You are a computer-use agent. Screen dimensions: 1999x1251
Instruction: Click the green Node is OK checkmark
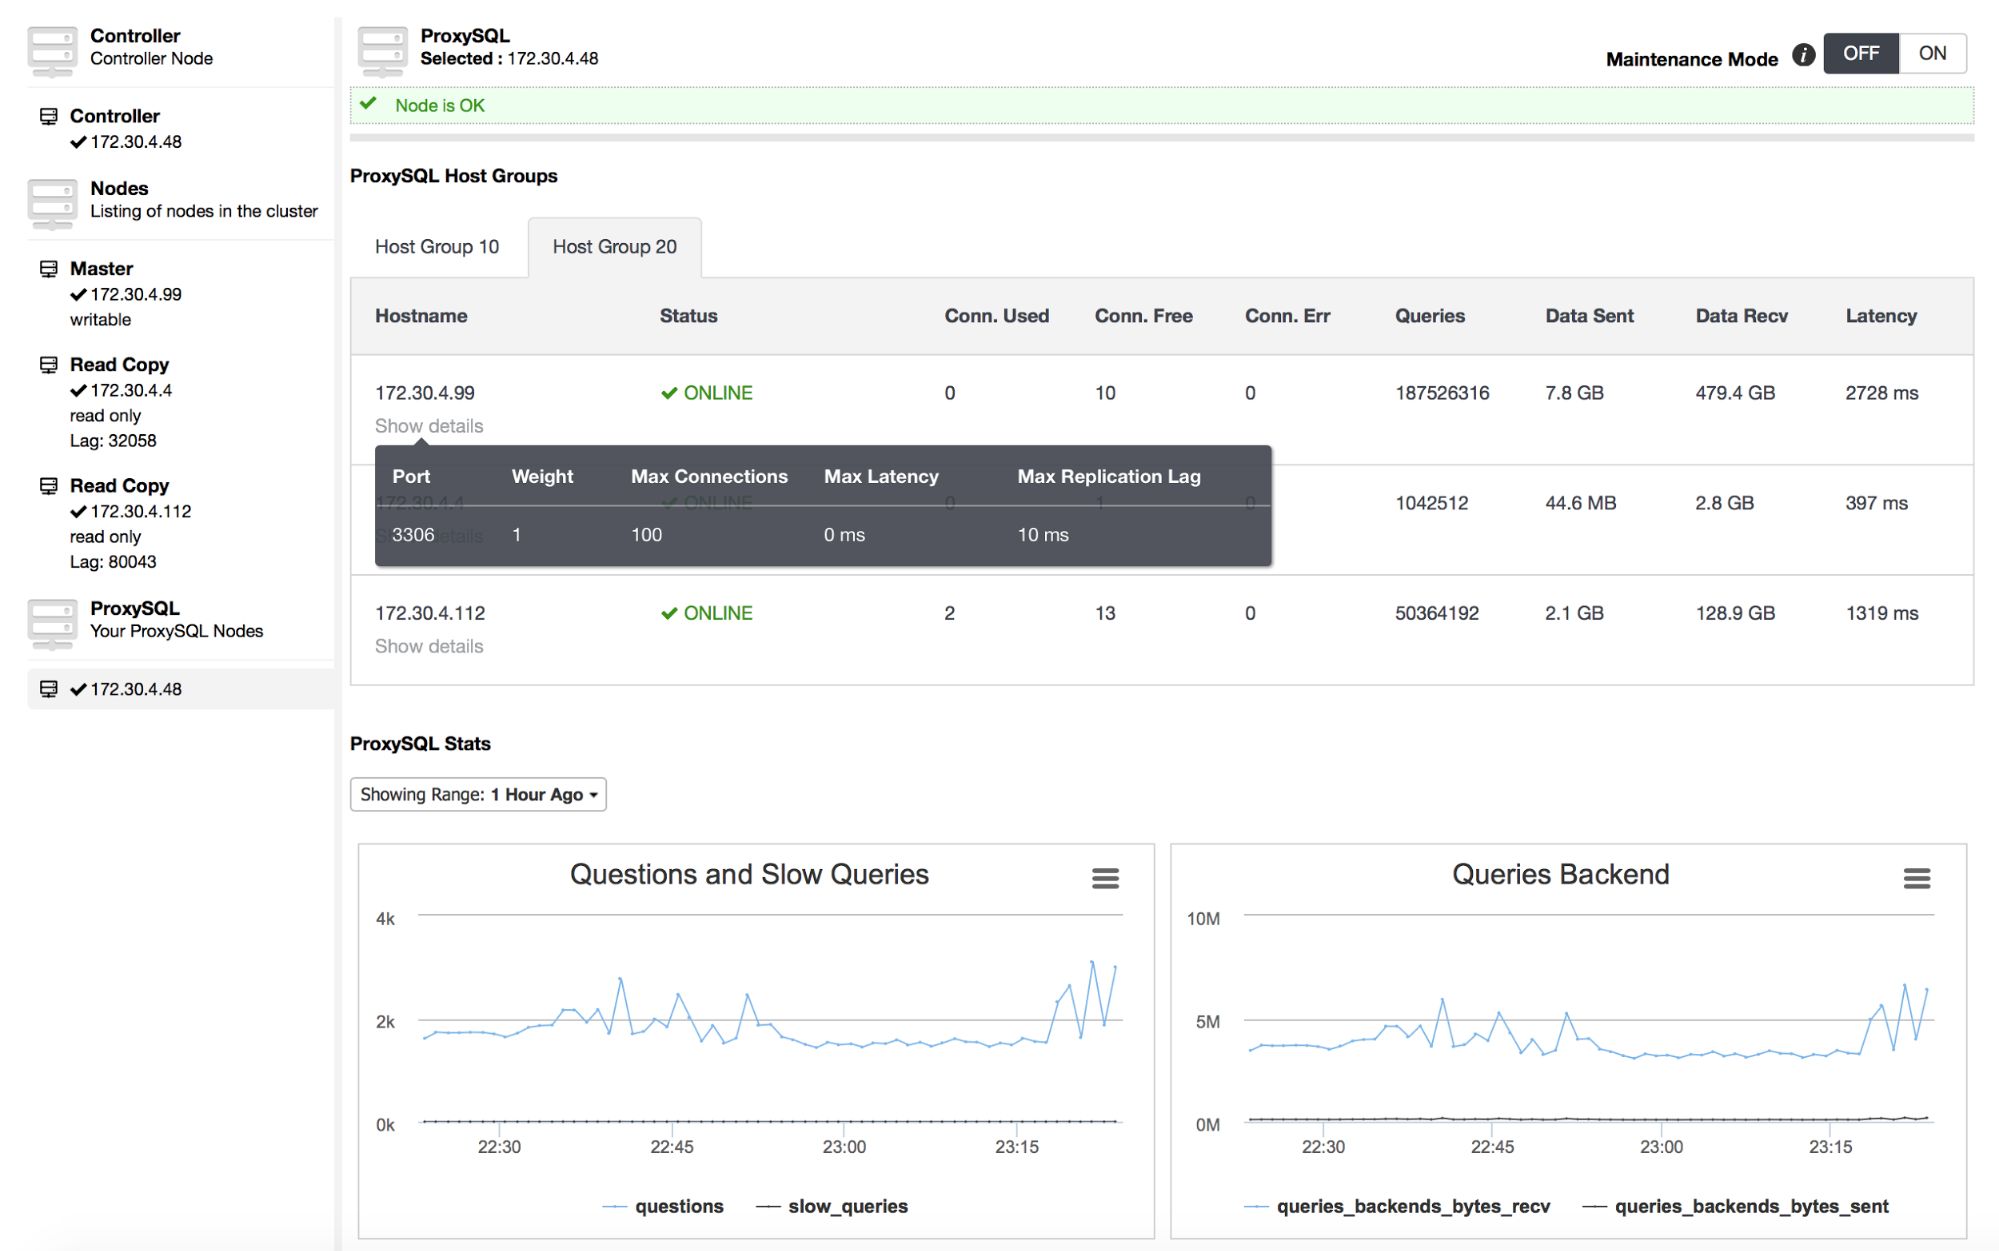click(x=368, y=104)
